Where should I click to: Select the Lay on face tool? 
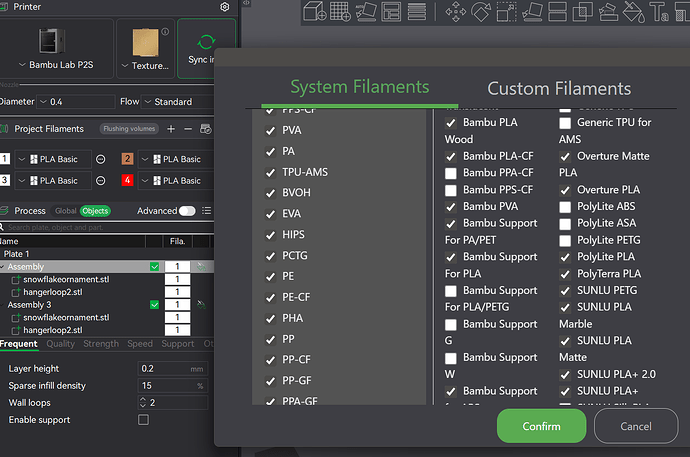coord(532,11)
